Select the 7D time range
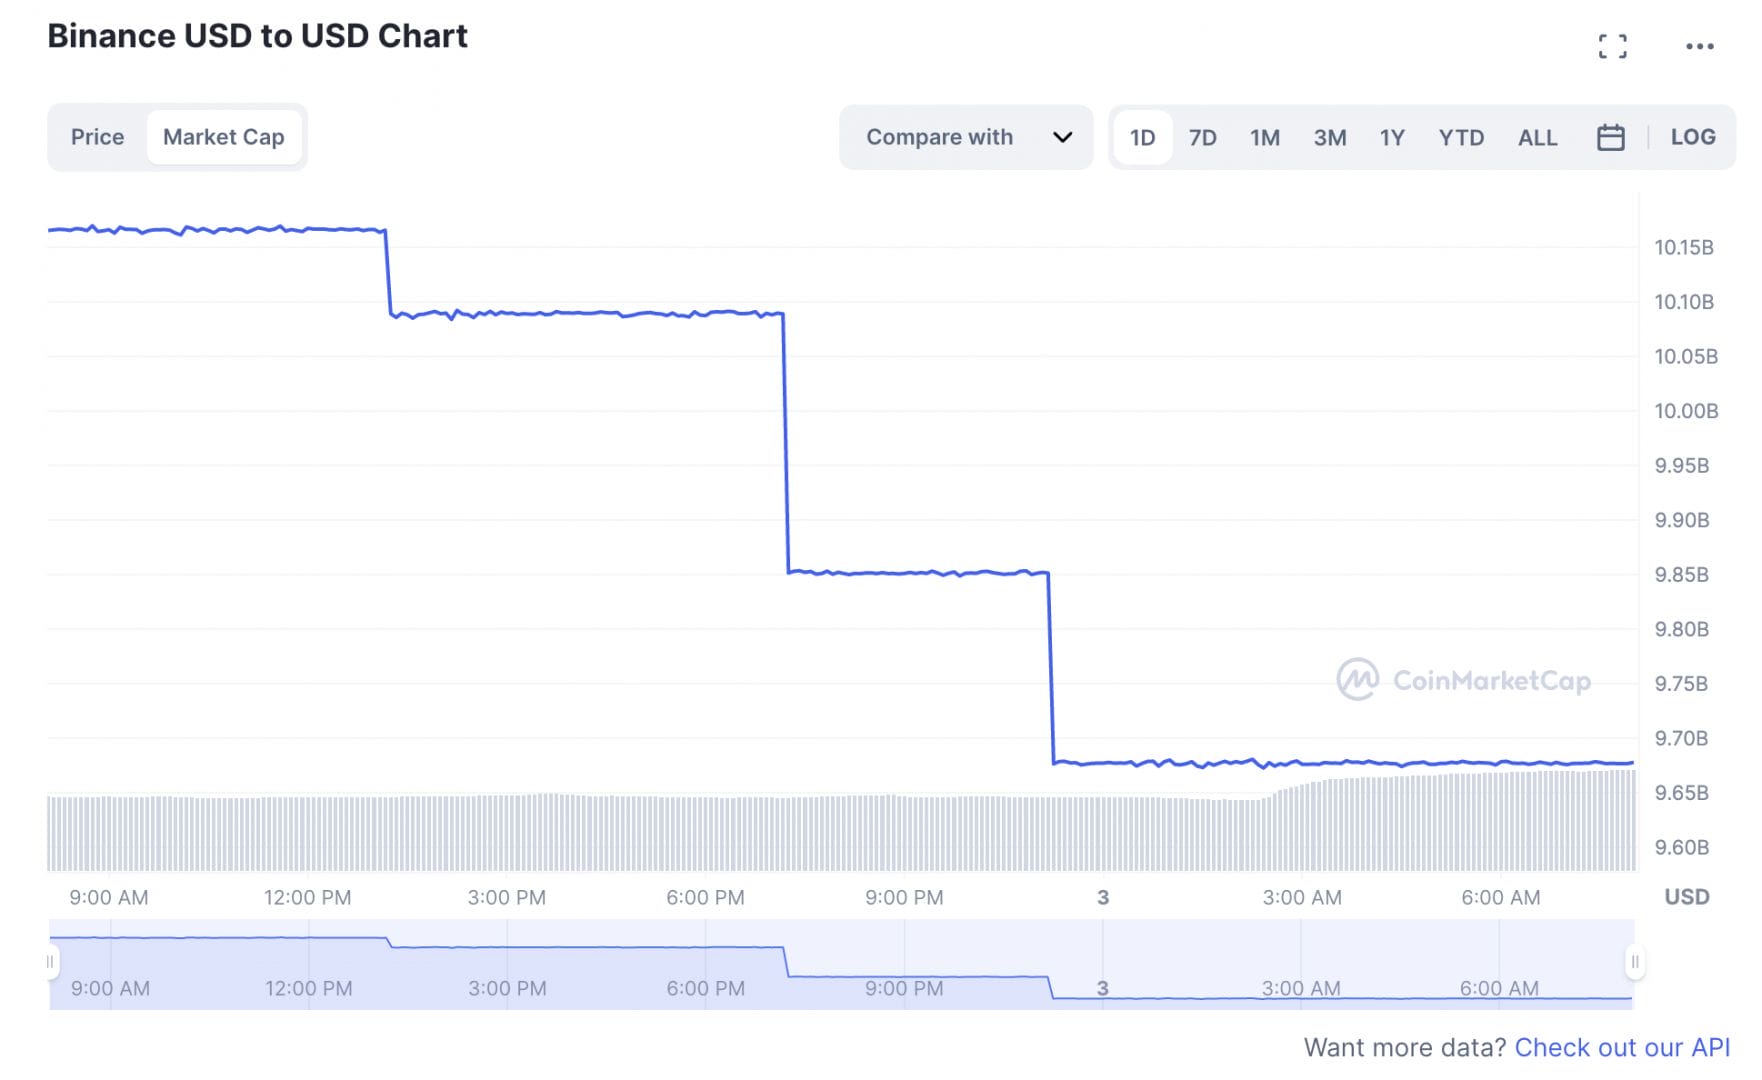The width and height of the screenshot is (1762, 1080). pos(1202,137)
